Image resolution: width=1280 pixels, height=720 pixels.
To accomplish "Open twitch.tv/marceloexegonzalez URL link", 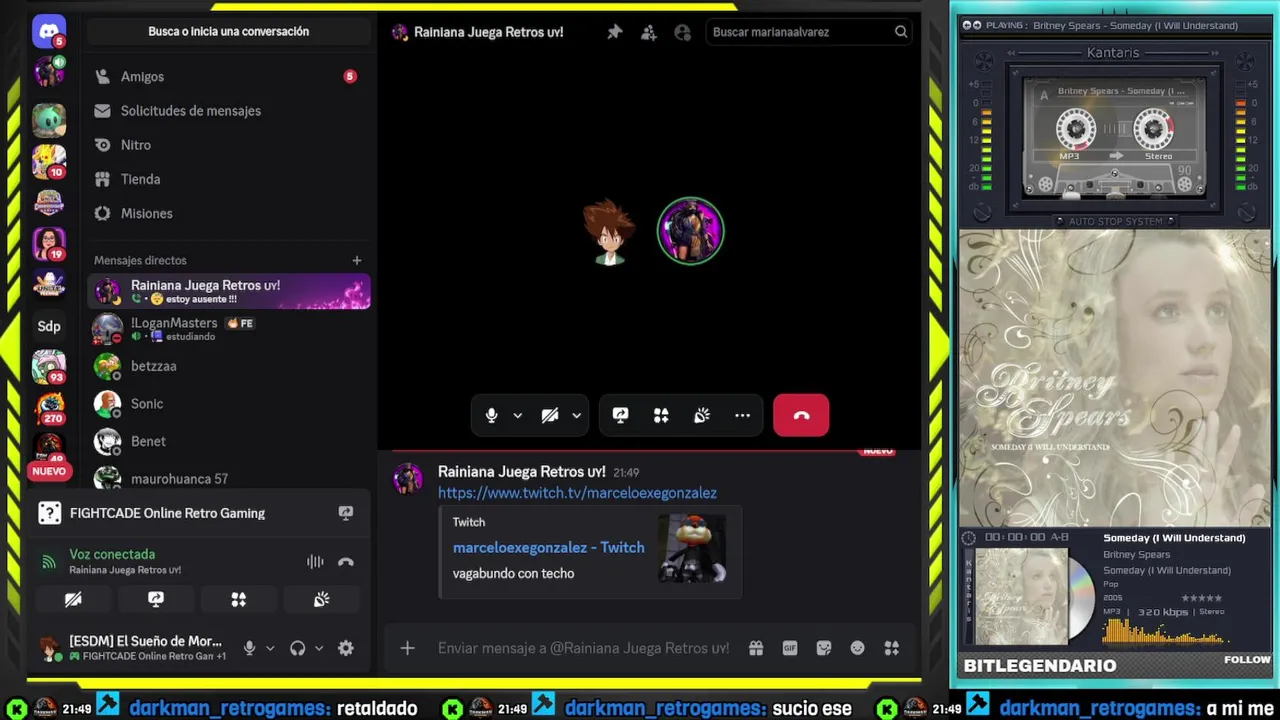I will 577,493.
